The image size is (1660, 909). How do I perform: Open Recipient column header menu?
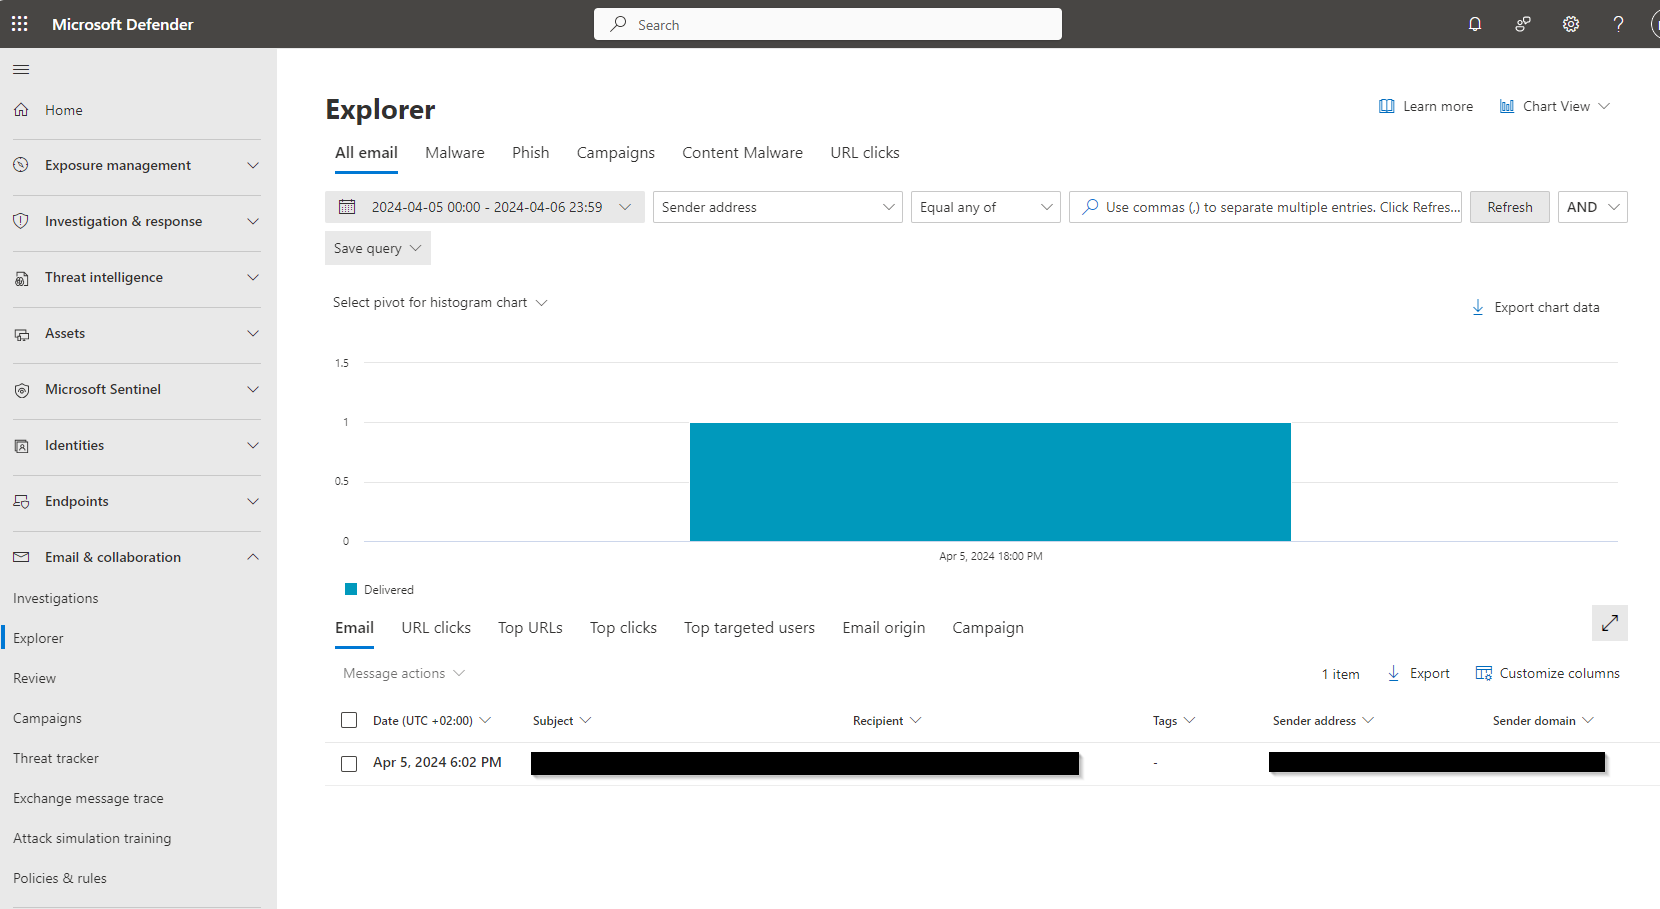[887, 721]
